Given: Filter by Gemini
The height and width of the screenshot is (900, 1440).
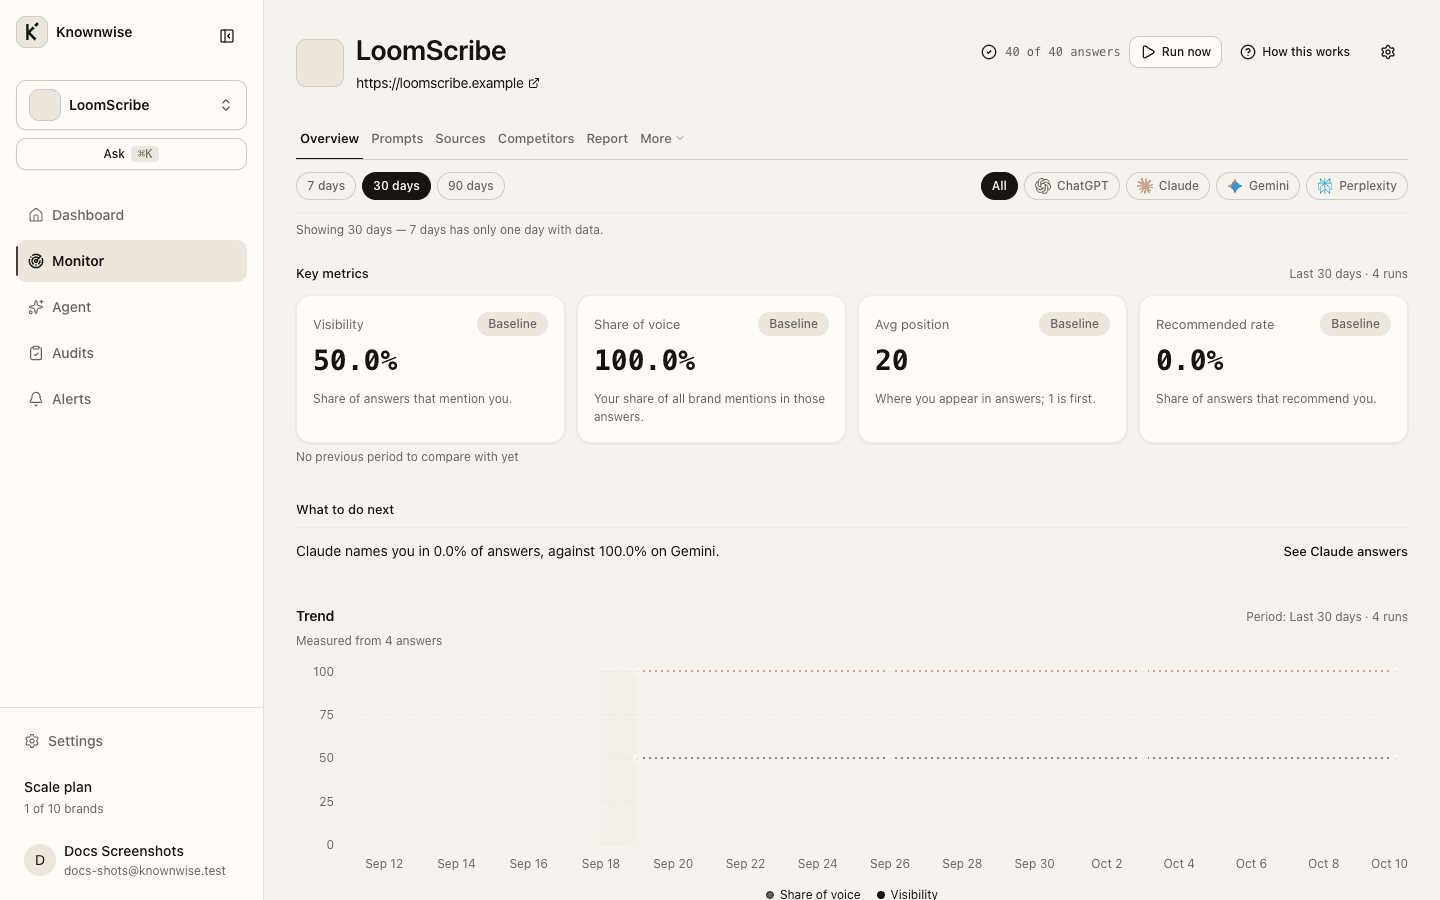Looking at the screenshot, I should (1258, 186).
